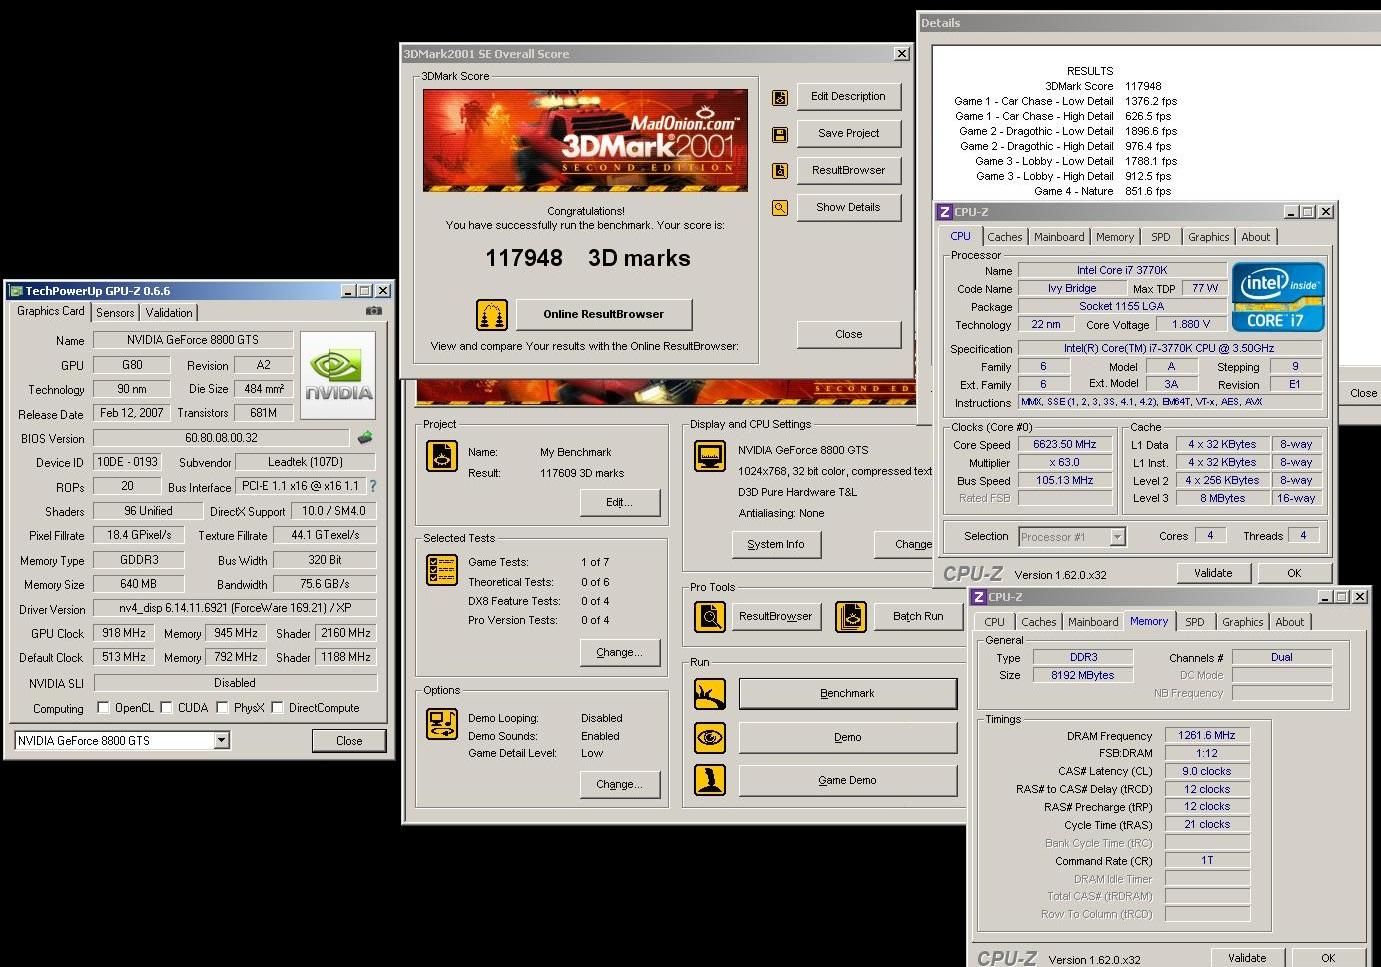Click the NVIDIA logo in GPU-Z
The width and height of the screenshot is (1381, 967).
(338, 374)
